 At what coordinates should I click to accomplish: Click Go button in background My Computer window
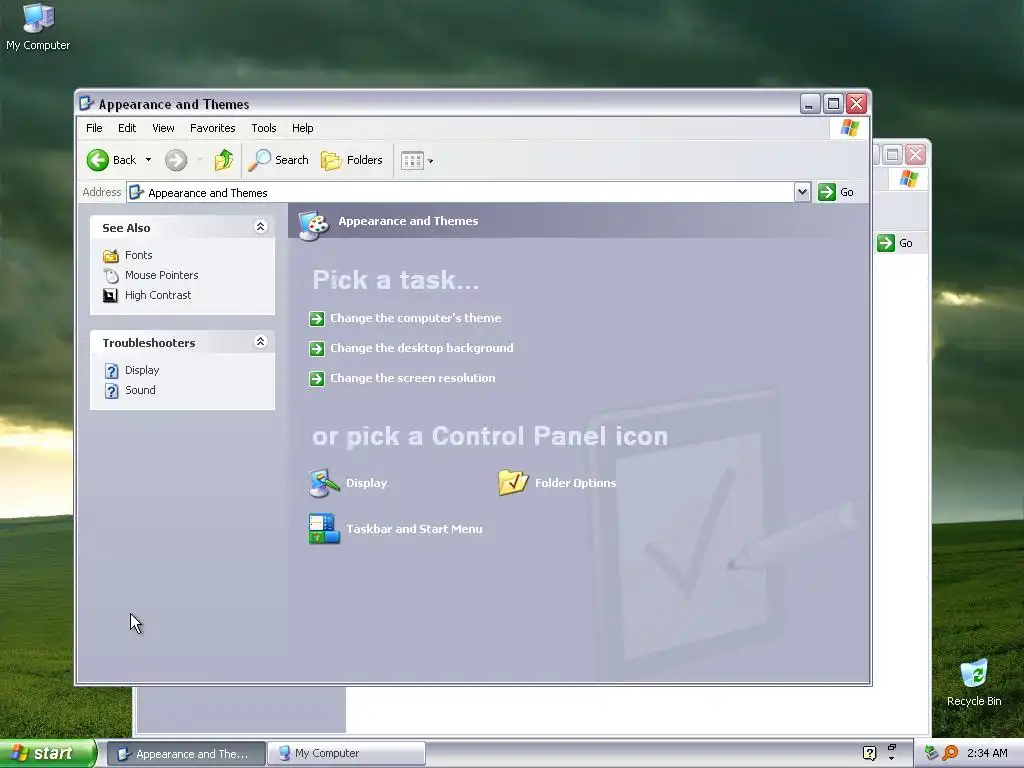(895, 243)
